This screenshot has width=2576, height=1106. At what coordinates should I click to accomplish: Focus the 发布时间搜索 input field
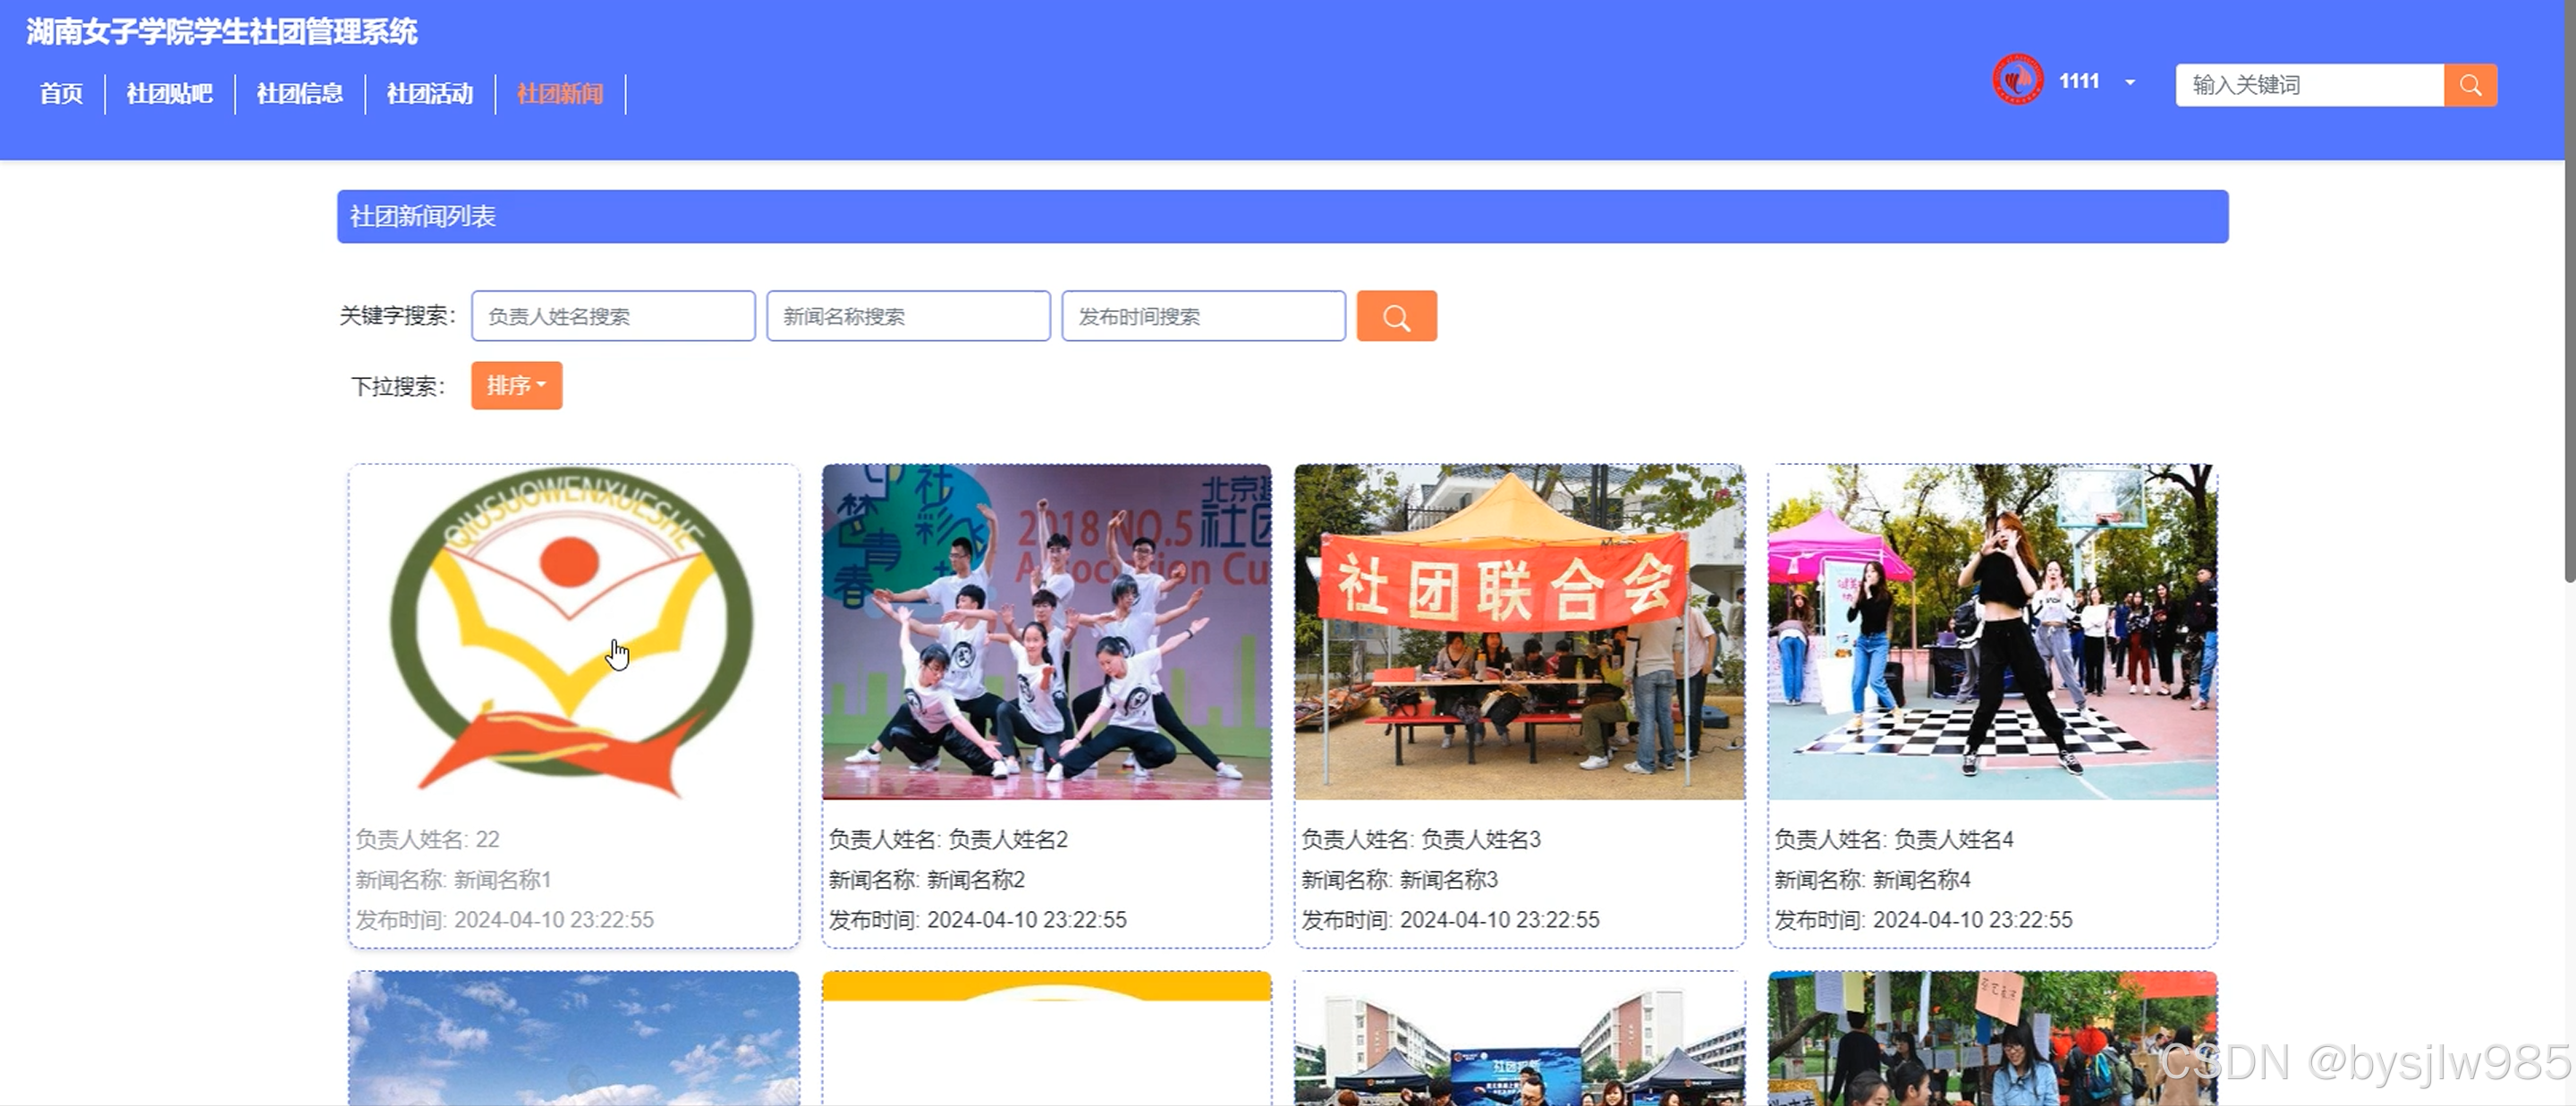coord(1203,316)
